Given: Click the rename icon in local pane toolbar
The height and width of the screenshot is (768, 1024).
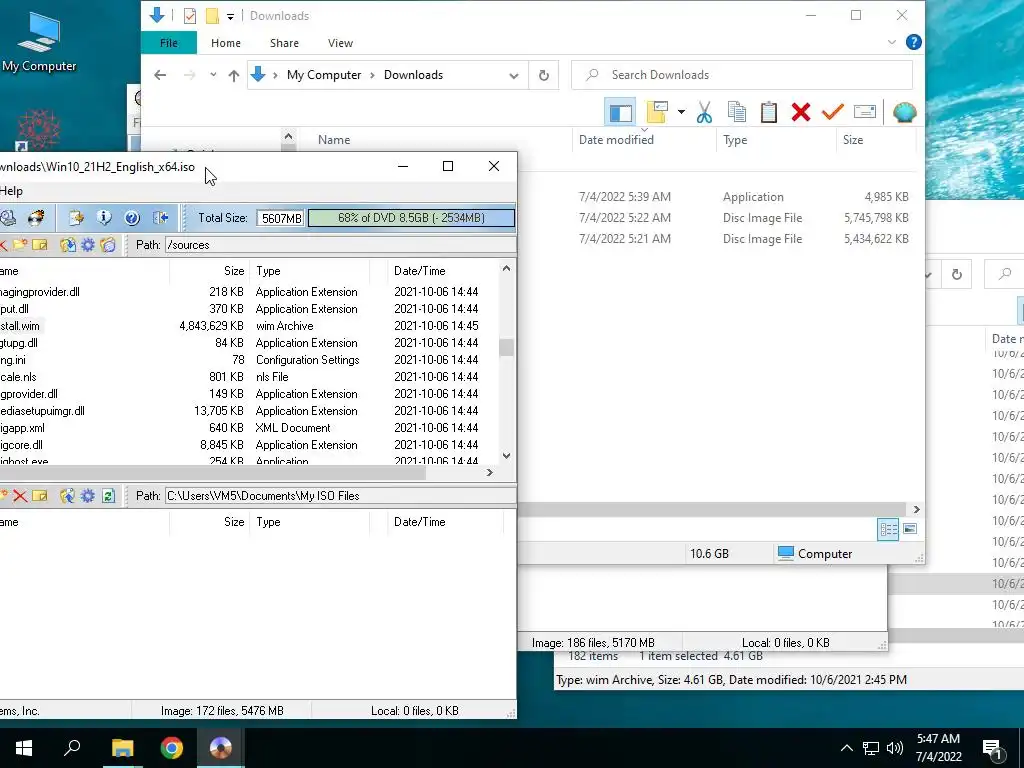Looking at the screenshot, I should [40, 496].
